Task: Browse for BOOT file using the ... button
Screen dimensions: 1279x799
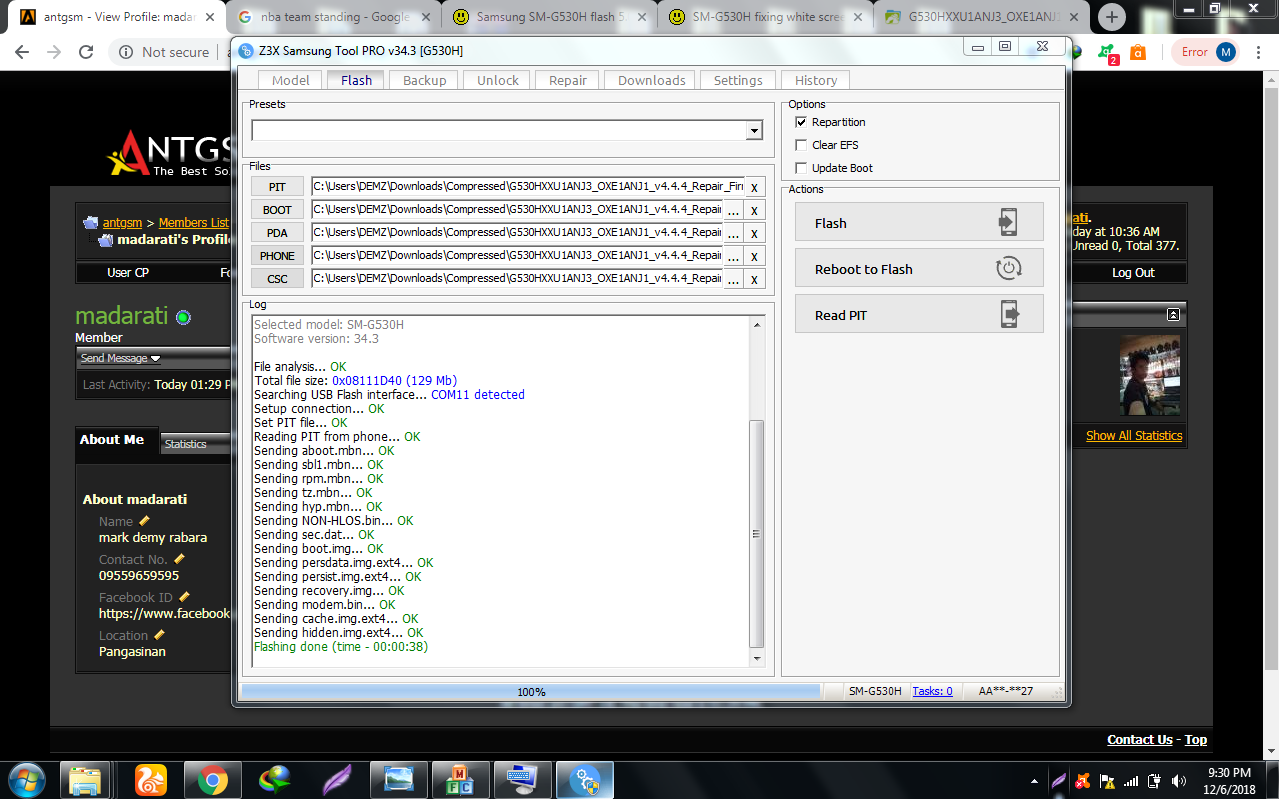Action: 733,210
